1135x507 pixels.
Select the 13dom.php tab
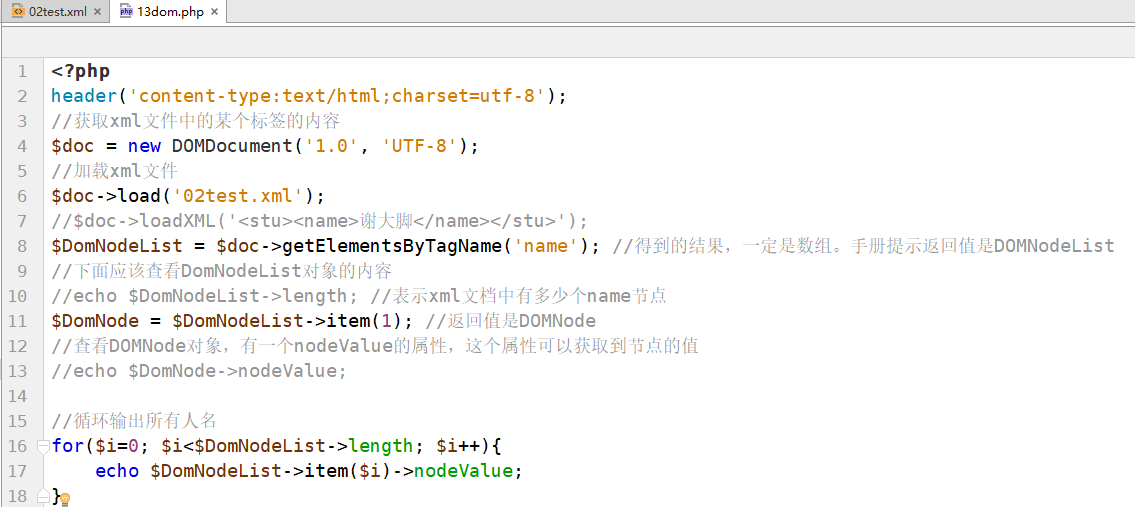coord(170,12)
